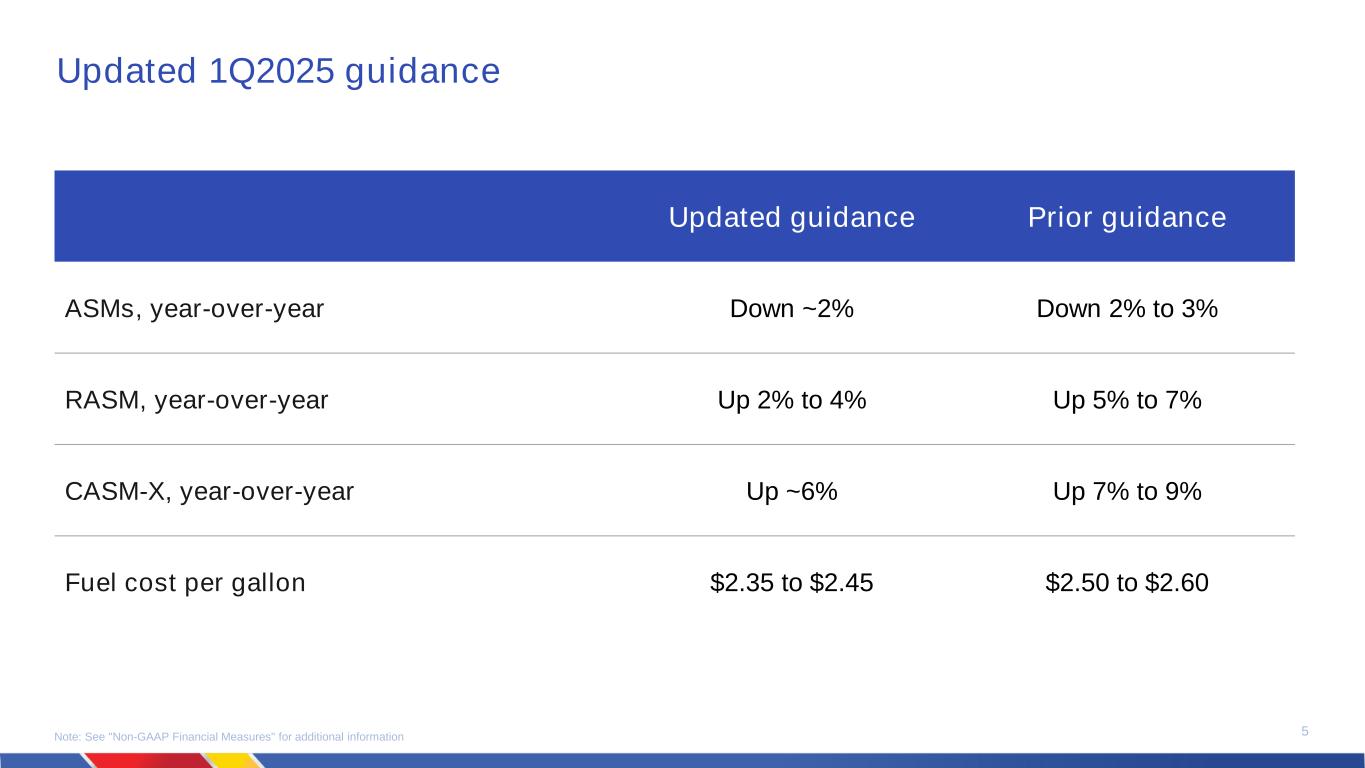Click the "RASM, year-over-year" row label

(x=196, y=401)
